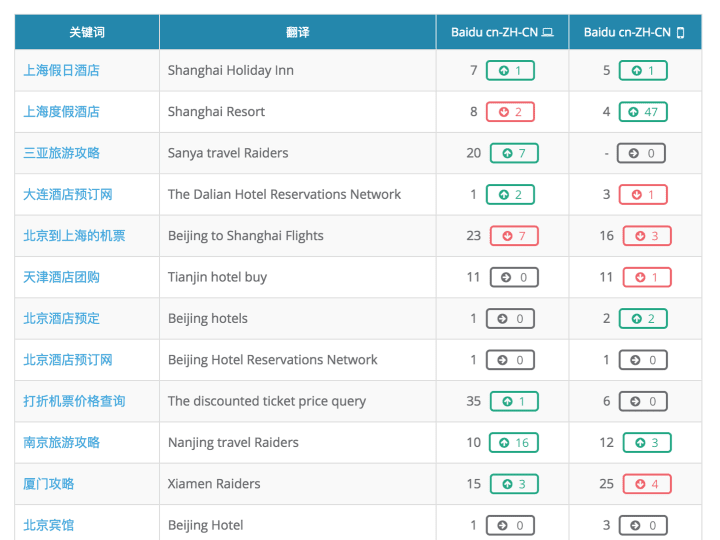Click red down-arrow badge 2 for Shanghai Resort
Viewport: 720px width, 540px height.
(x=510, y=112)
